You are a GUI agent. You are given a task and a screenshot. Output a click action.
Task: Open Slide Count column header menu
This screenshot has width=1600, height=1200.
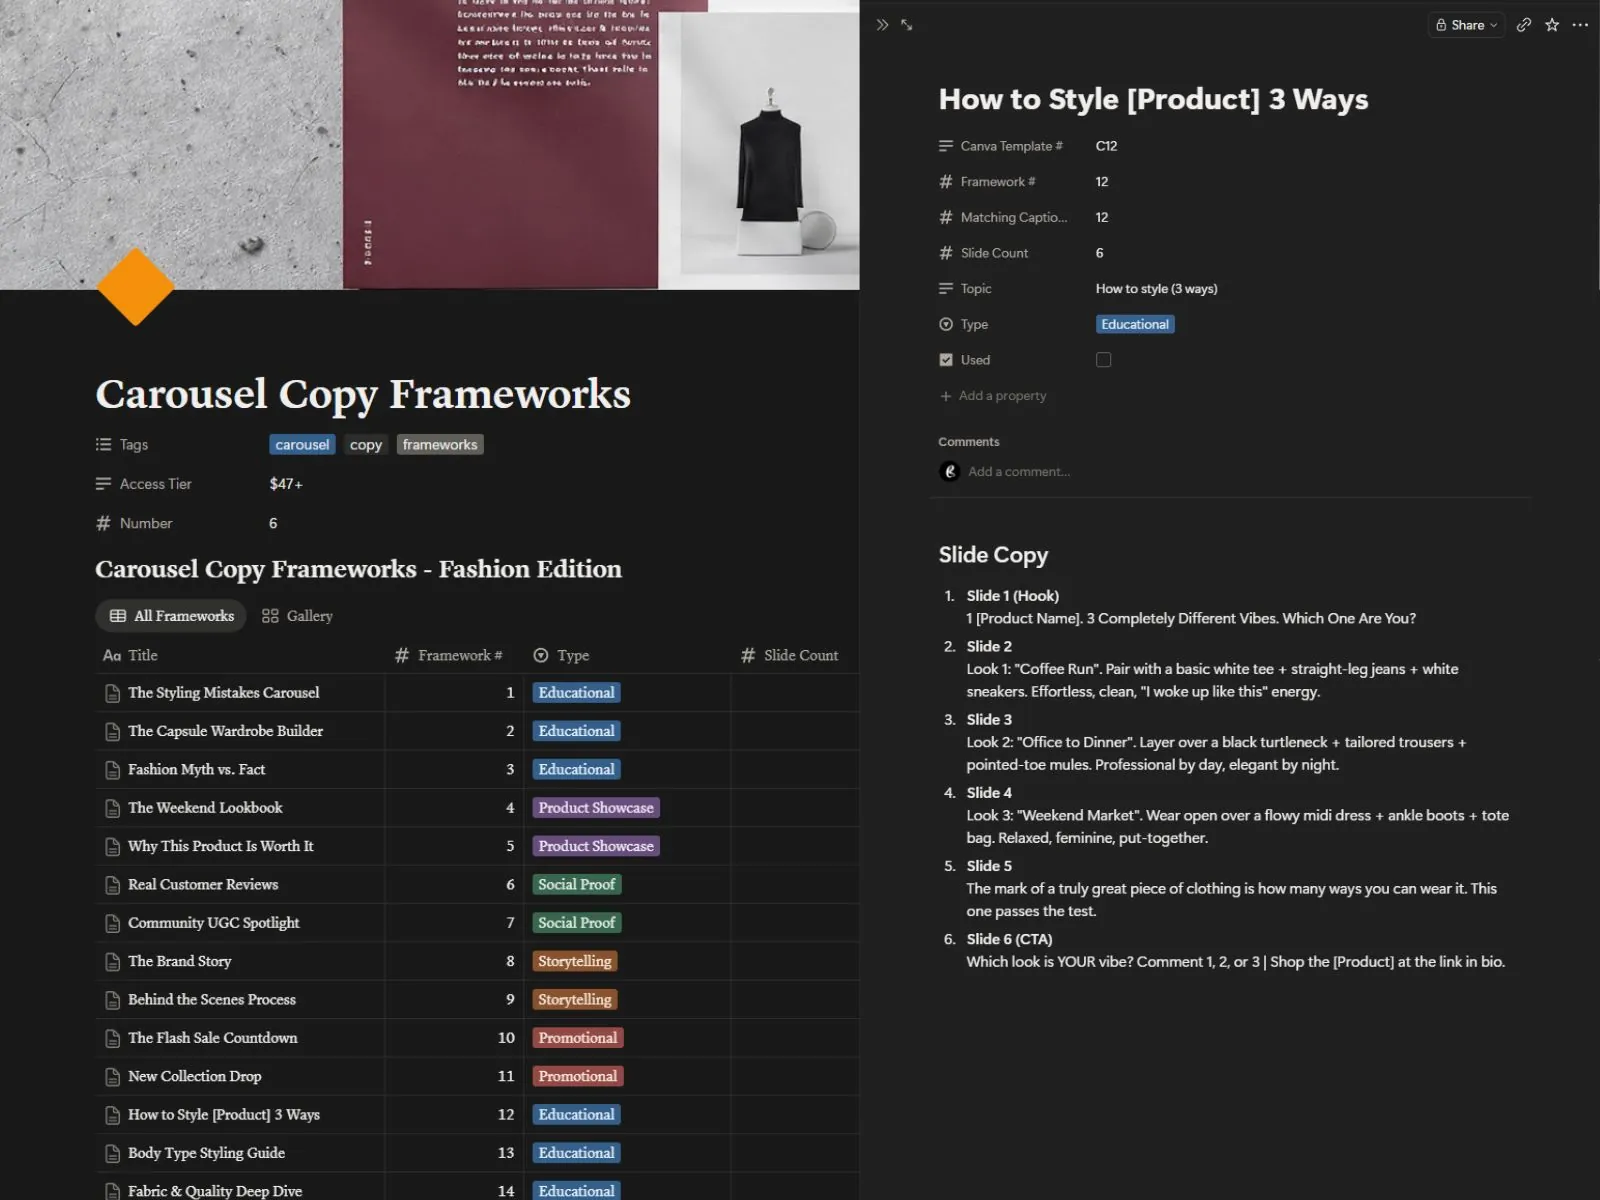[790, 655]
